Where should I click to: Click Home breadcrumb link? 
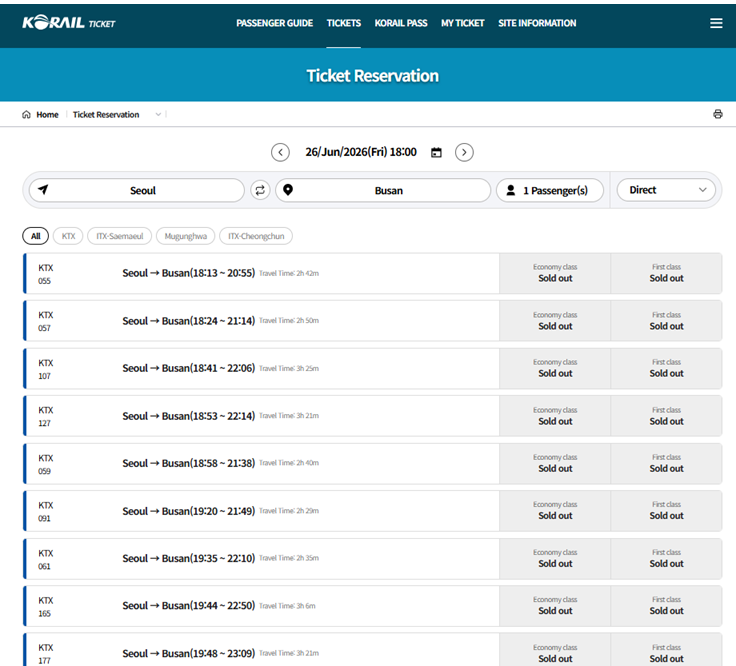pos(47,115)
